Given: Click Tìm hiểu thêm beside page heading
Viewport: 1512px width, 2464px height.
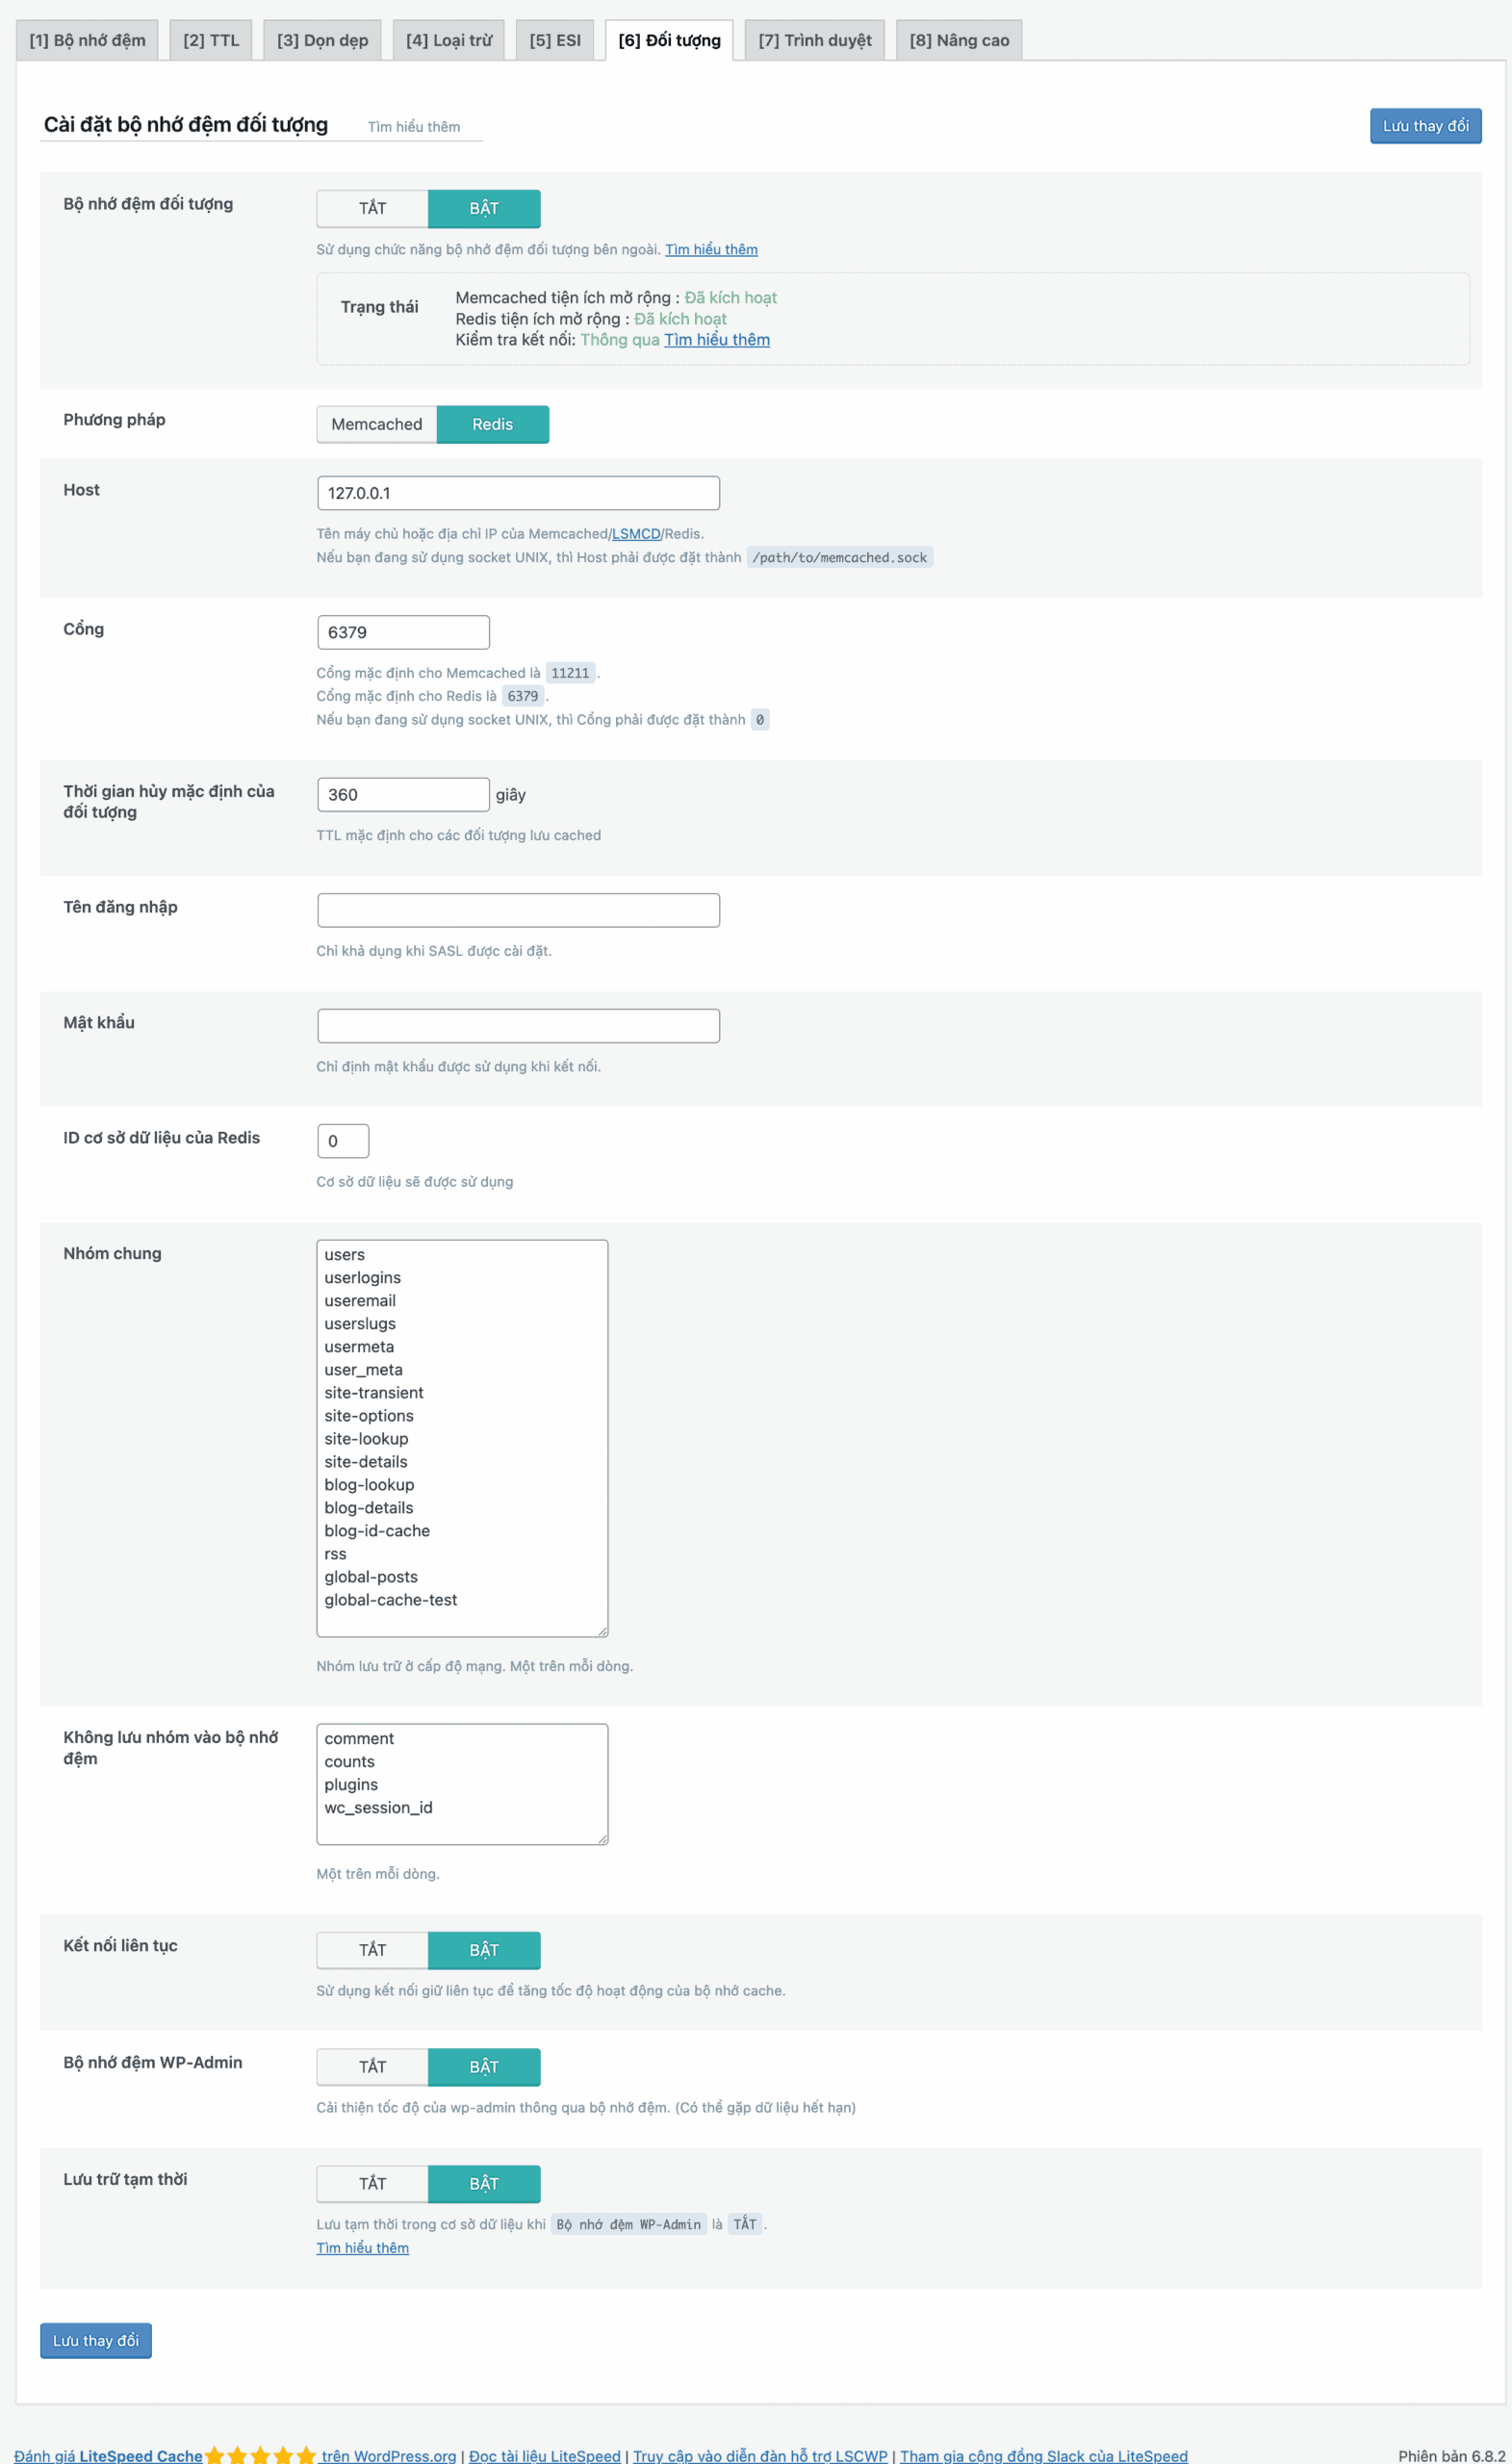Looking at the screenshot, I should (413, 127).
